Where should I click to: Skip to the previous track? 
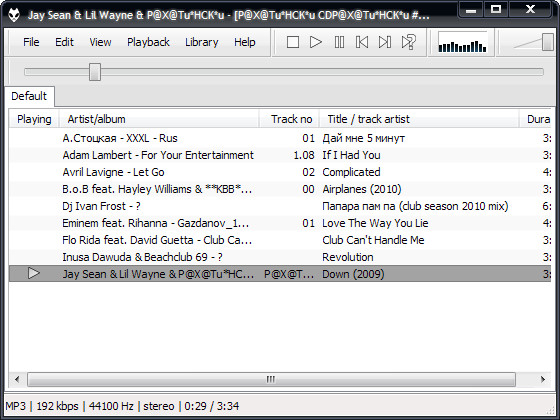point(362,42)
